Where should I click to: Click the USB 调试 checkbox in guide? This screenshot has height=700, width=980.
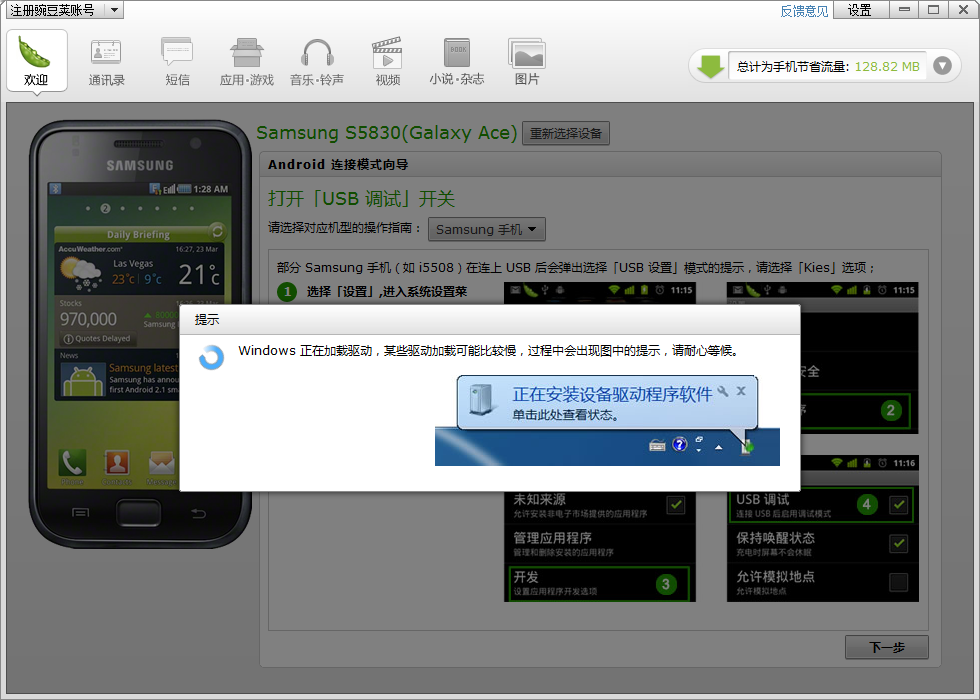pos(899,504)
